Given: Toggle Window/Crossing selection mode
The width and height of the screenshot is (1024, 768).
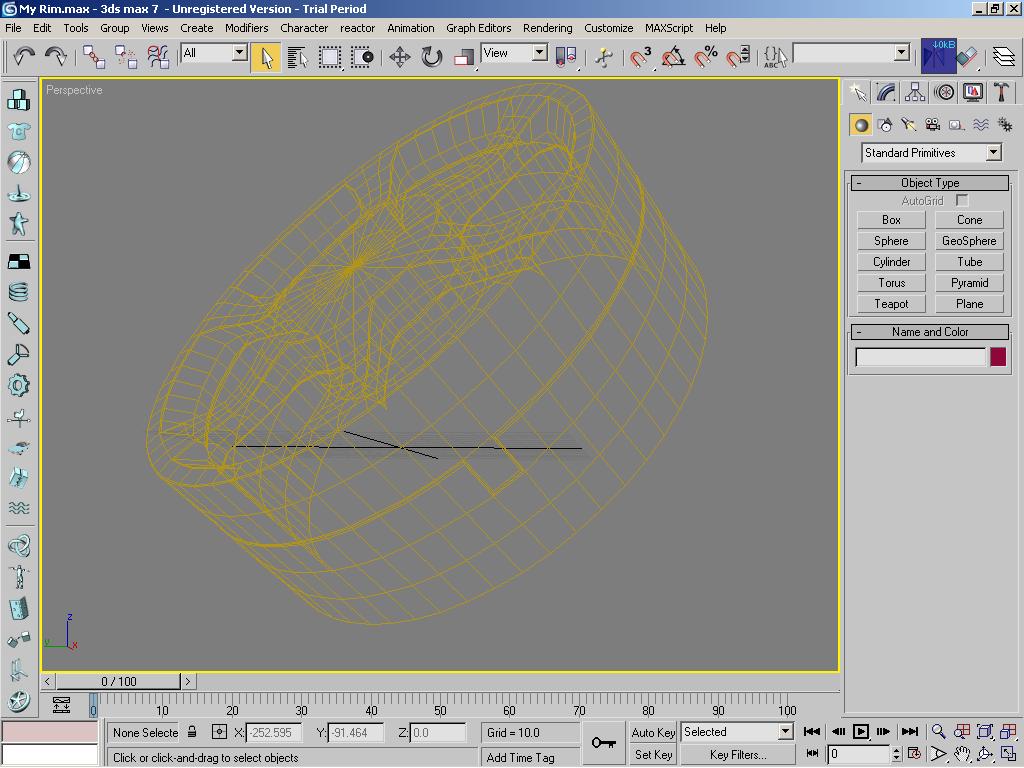Looking at the screenshot, I should click(x=362, y=57).
